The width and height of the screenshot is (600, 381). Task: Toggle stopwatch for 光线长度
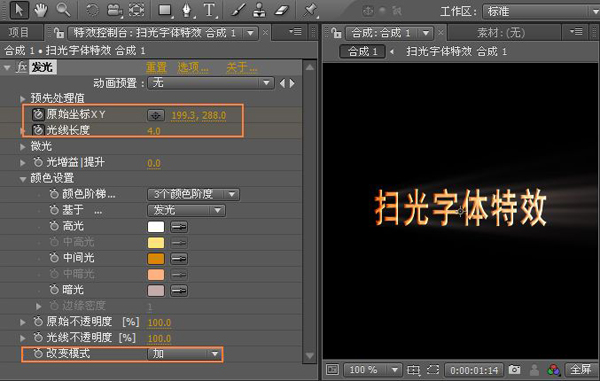38,130
